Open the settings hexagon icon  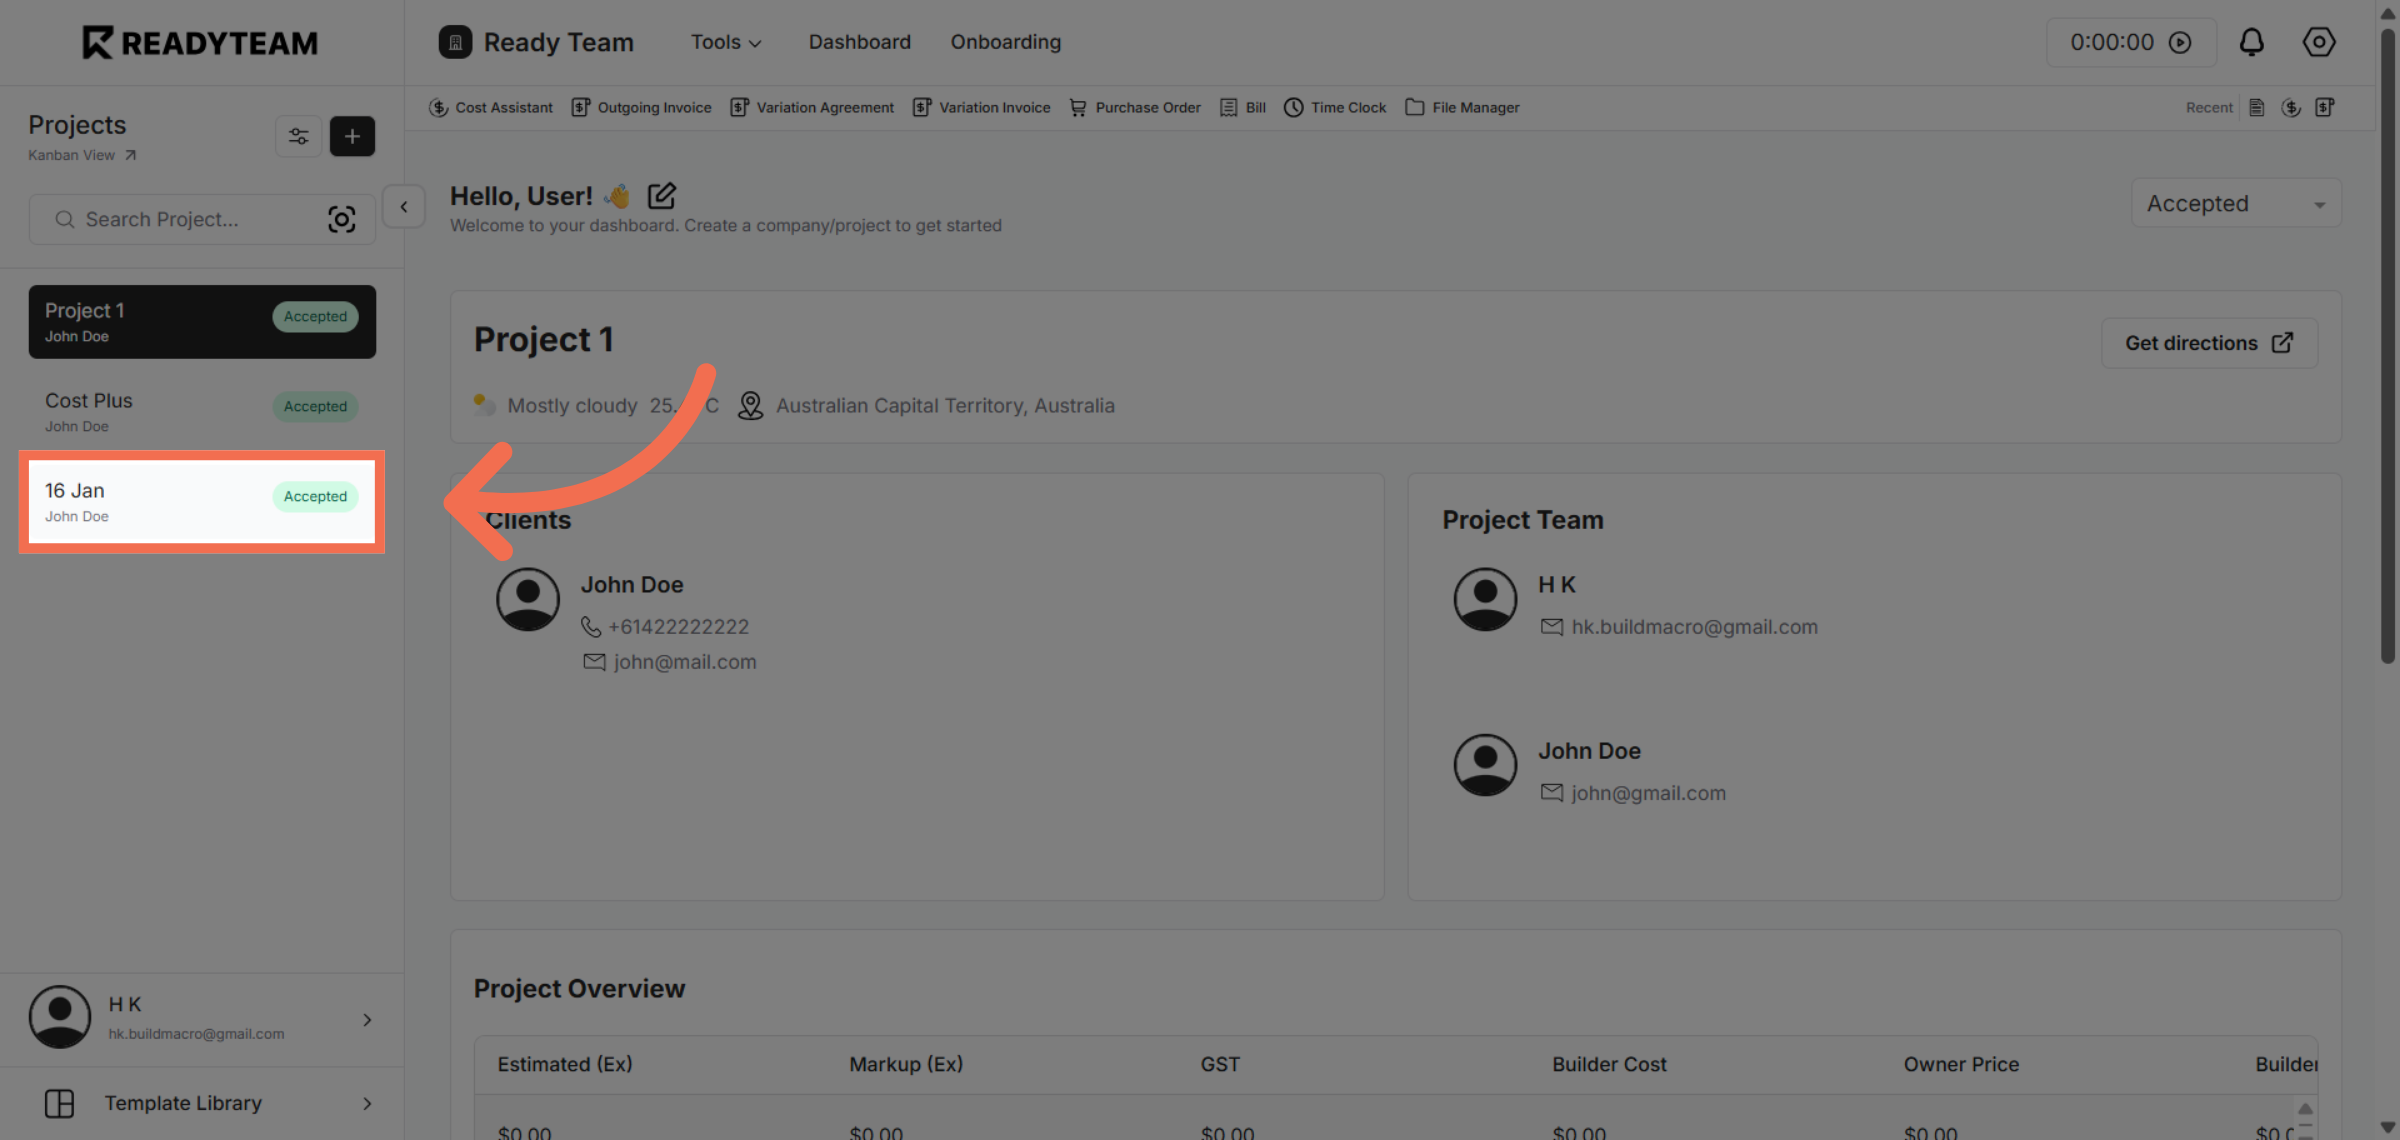[x=2318, y=42]
